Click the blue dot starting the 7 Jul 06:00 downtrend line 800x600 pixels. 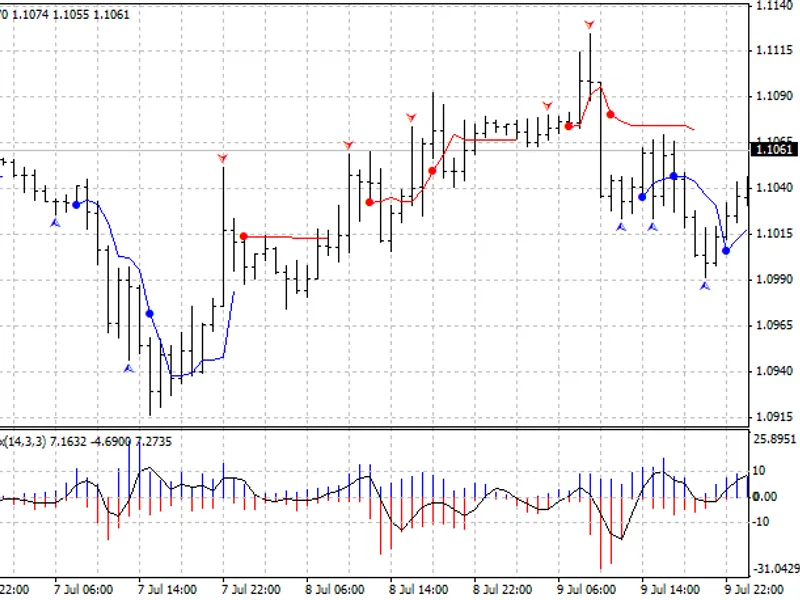pyautogui.click(x=77, y=205)
